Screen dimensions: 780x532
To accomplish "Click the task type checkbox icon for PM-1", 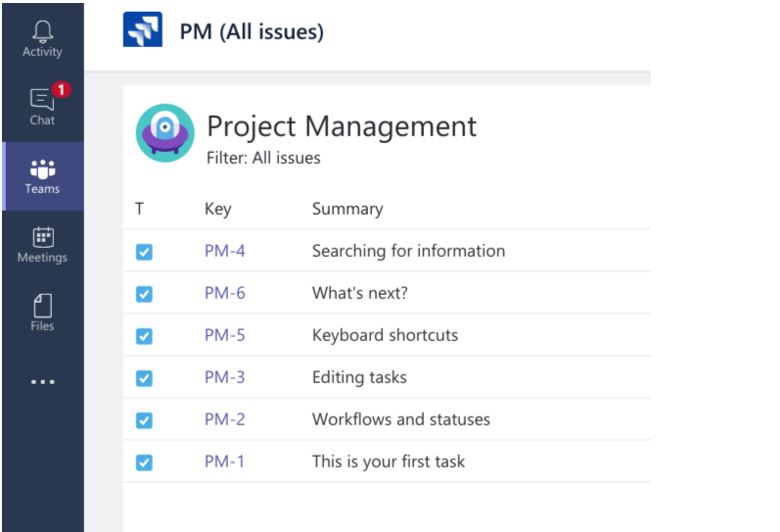I will pyautogui.click(x=144, y=463).
